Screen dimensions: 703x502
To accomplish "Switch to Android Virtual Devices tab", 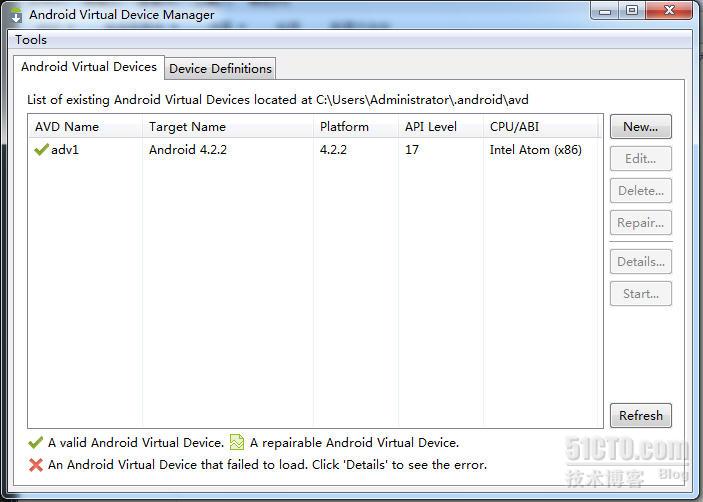I will (x=89, y=67).
